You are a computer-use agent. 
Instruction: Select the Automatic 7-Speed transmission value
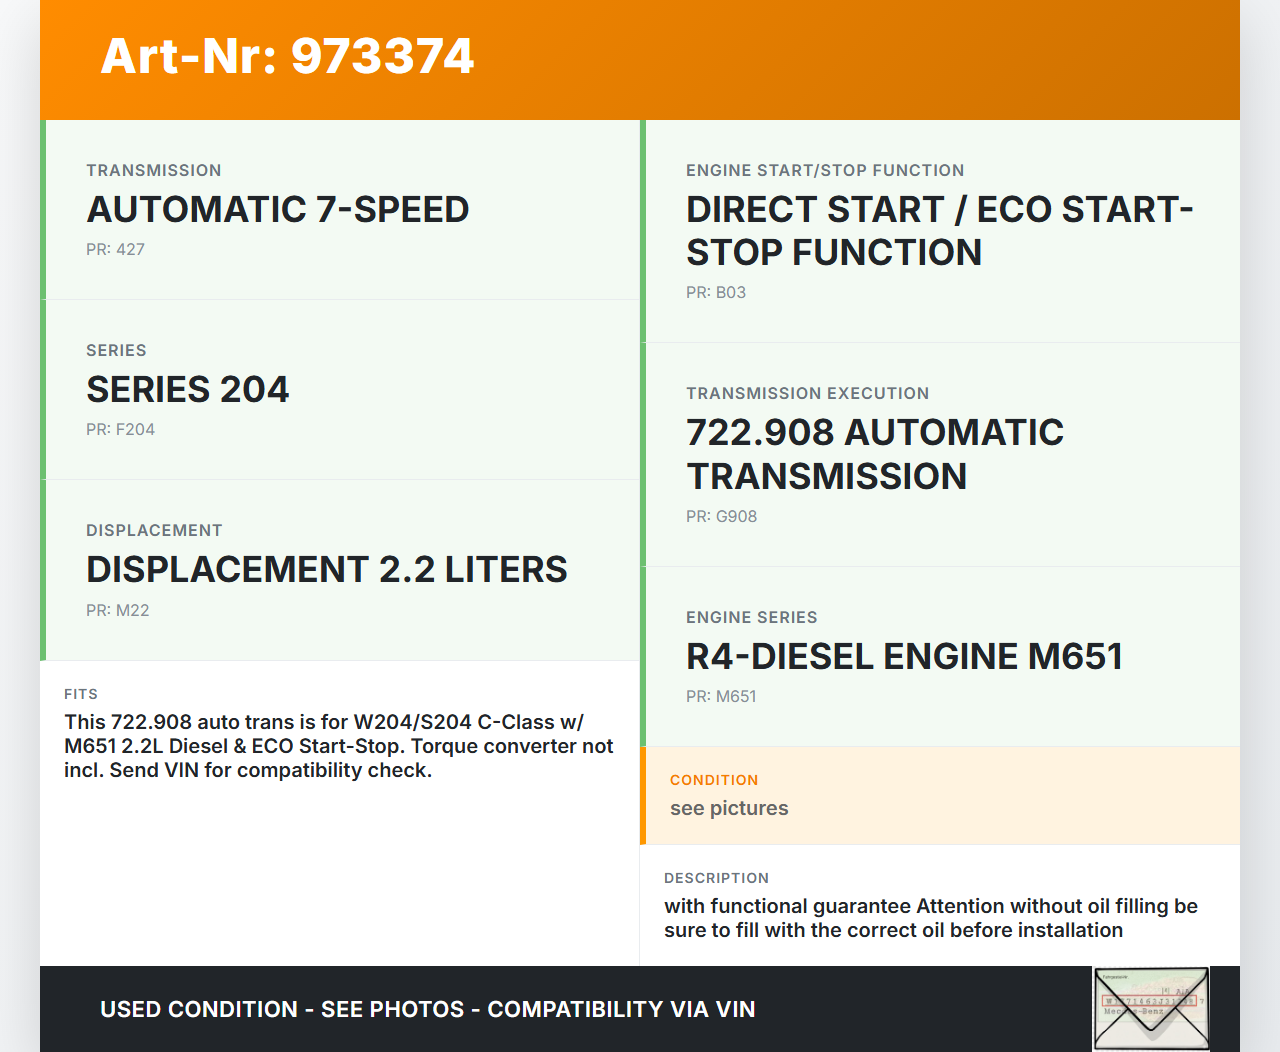pyautogui.click(x=277, y=210)
